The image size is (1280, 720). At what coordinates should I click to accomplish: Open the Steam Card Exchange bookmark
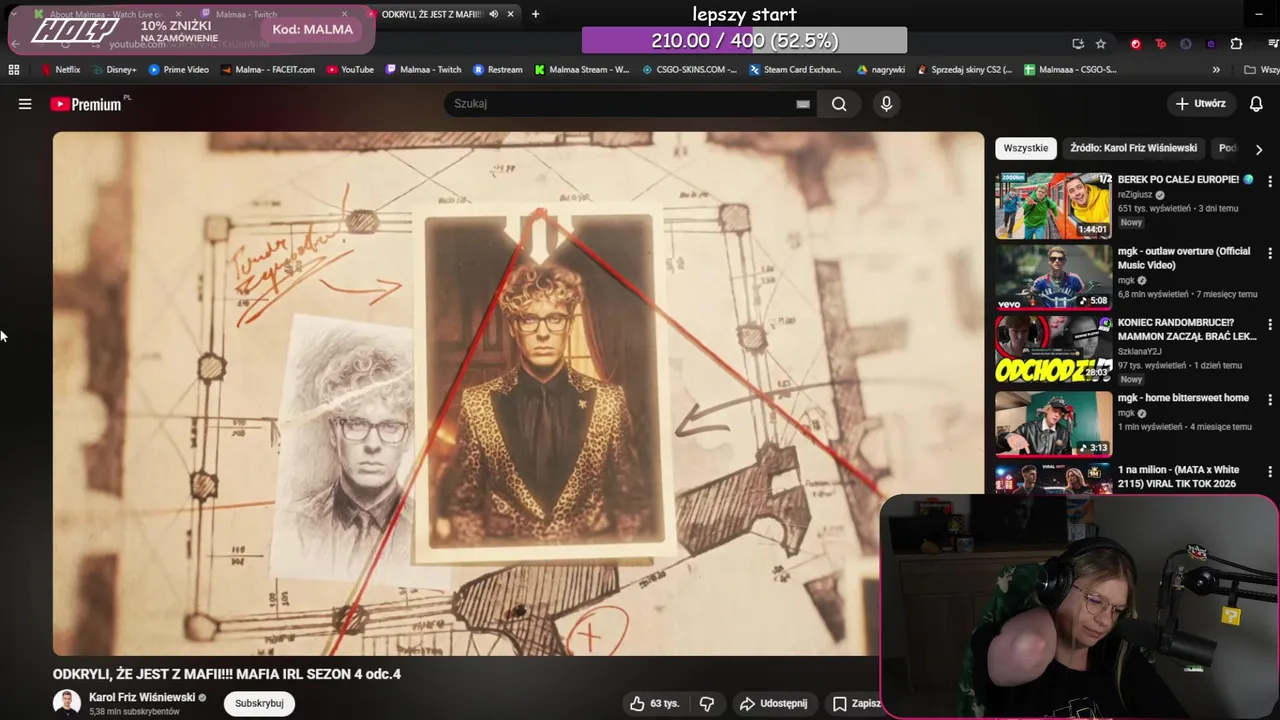tap(795, 70)
